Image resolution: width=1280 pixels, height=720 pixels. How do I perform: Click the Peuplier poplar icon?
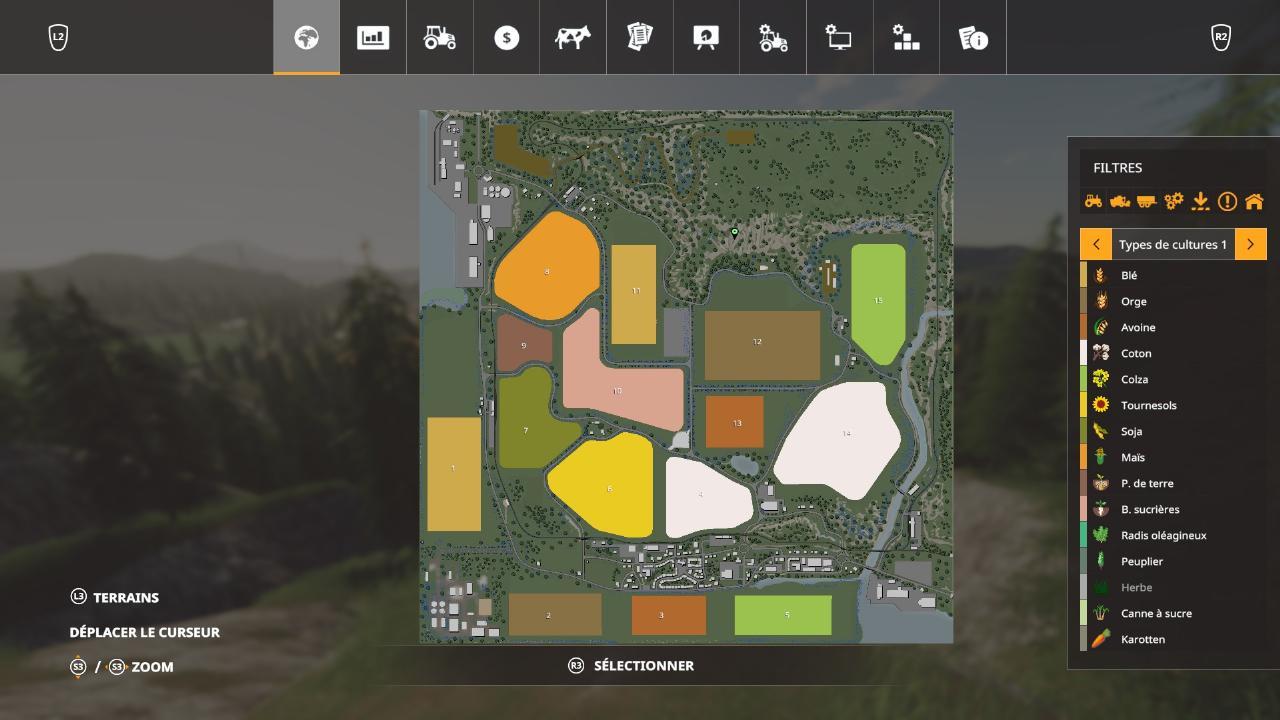(x=1101, y=561)
